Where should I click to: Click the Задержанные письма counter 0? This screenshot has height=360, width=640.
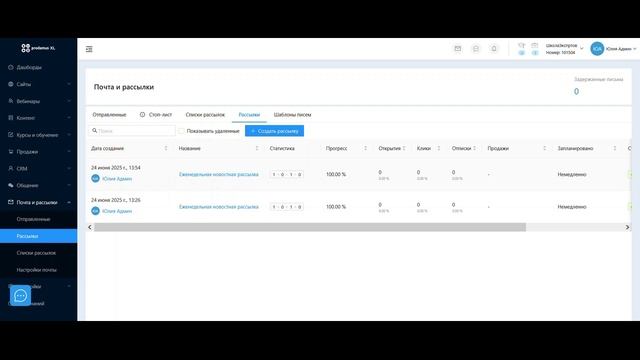click(576, 91)
